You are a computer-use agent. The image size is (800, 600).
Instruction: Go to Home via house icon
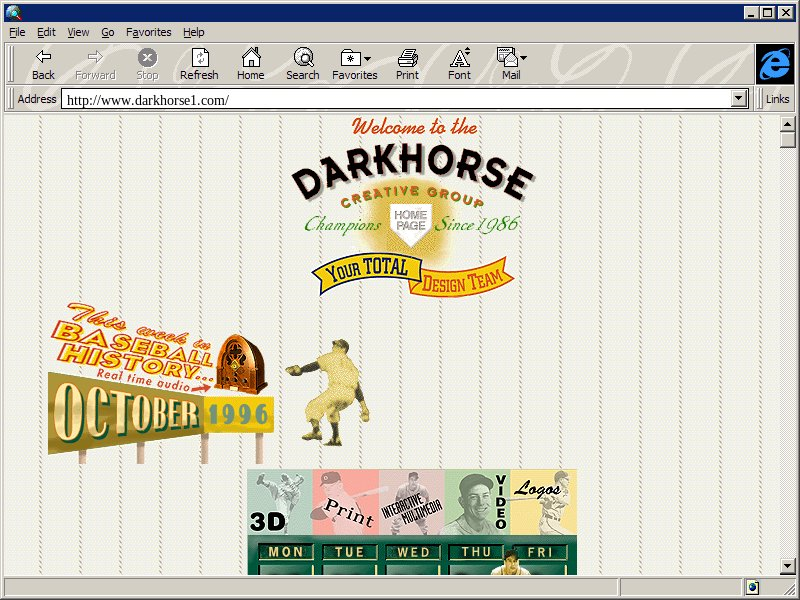point(250,58)
